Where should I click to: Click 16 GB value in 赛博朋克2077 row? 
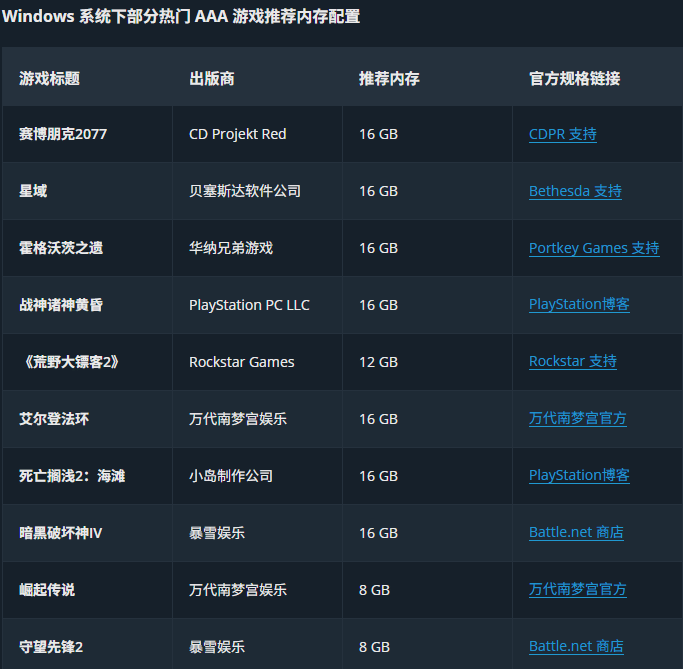tap(378, 134)
